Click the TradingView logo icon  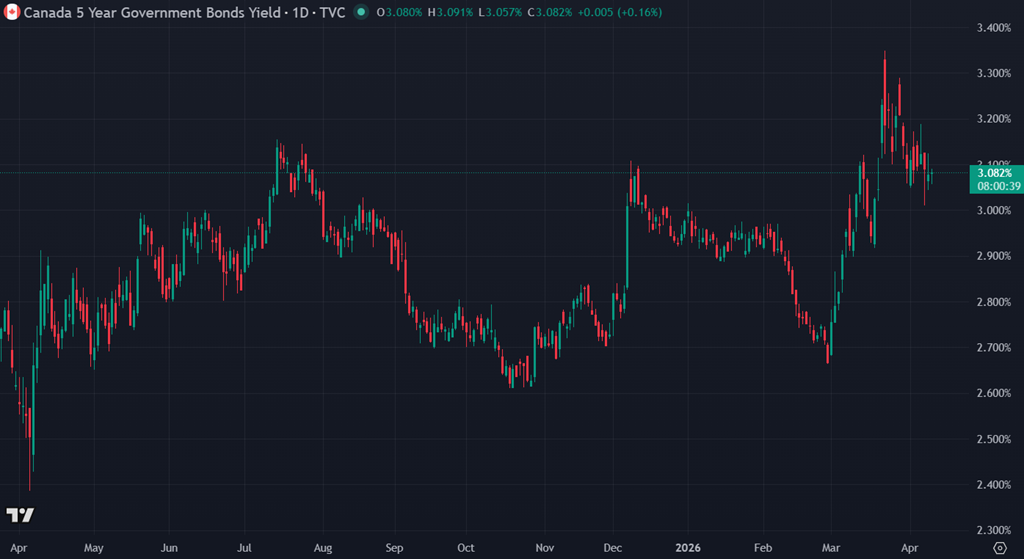pyautogui.click(x=20, y=515)
